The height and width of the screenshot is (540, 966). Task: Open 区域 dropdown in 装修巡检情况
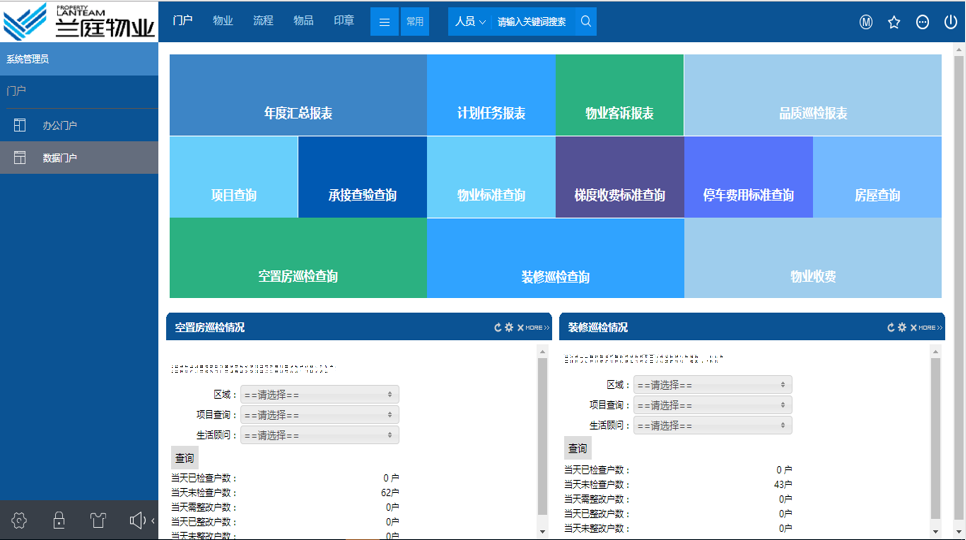[713, 385]
